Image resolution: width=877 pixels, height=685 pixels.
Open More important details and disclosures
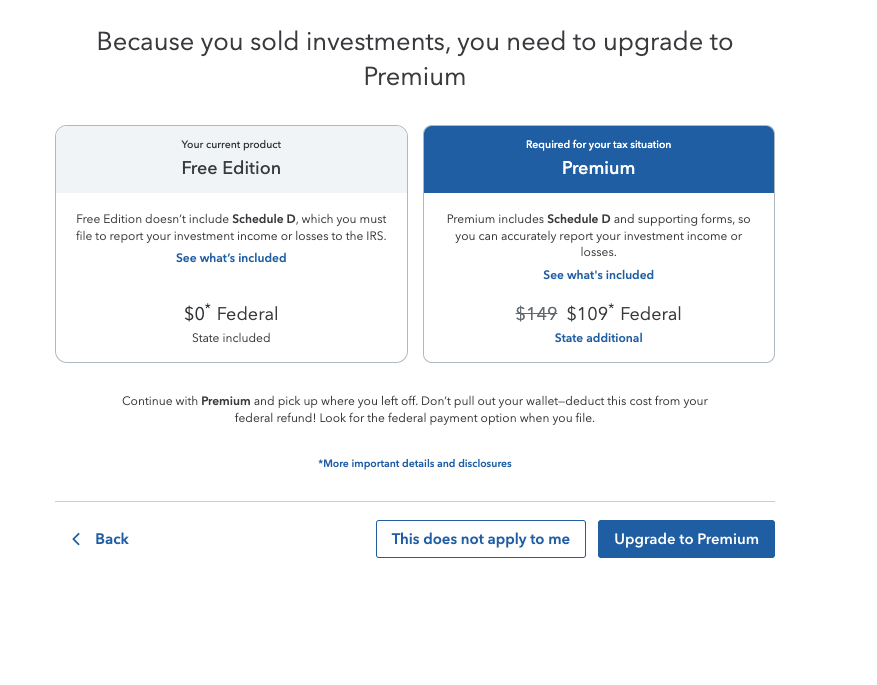[415, 464]
